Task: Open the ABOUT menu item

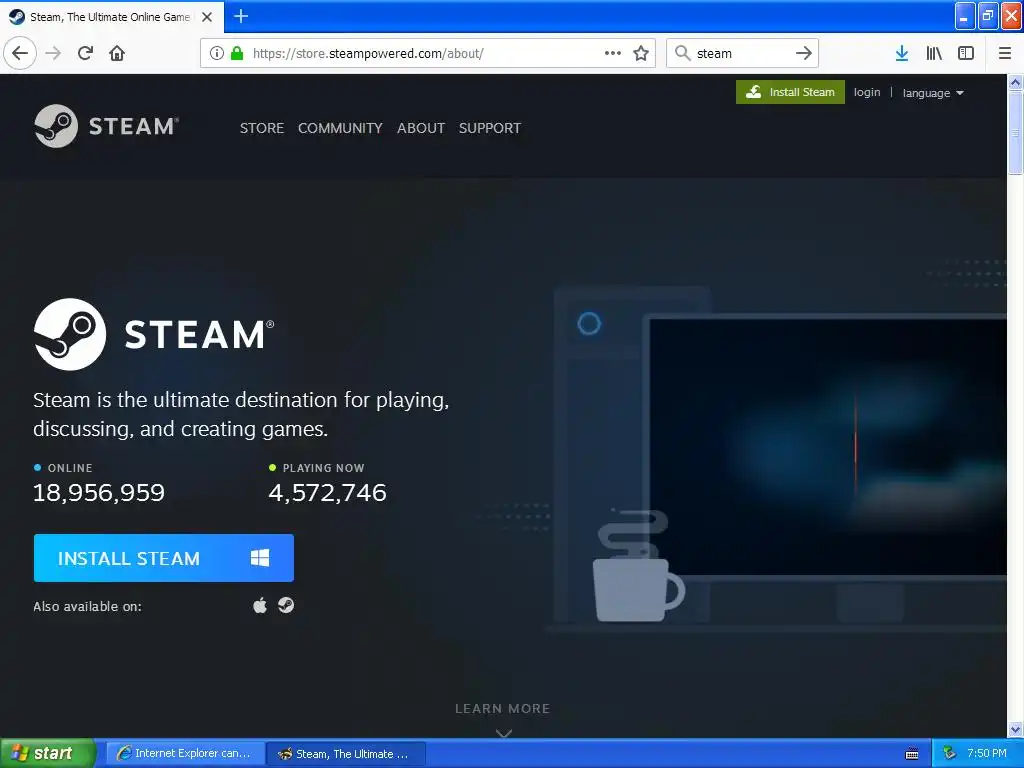Action: pyautogui.click(x=421, y=128)
